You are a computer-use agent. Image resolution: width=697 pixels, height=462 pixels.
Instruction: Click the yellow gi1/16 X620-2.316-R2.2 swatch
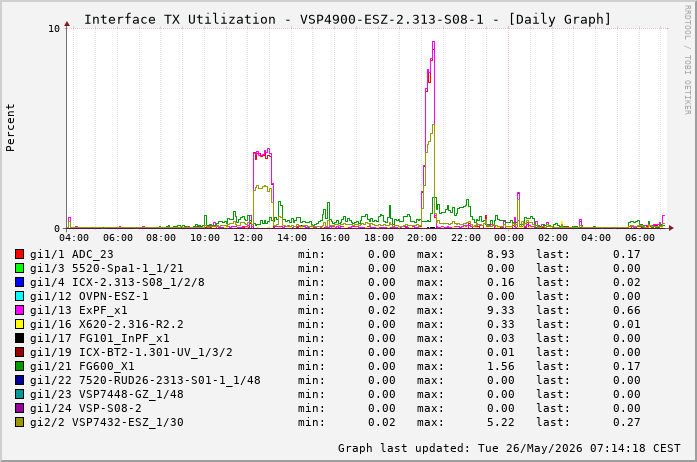pos(19,324)
